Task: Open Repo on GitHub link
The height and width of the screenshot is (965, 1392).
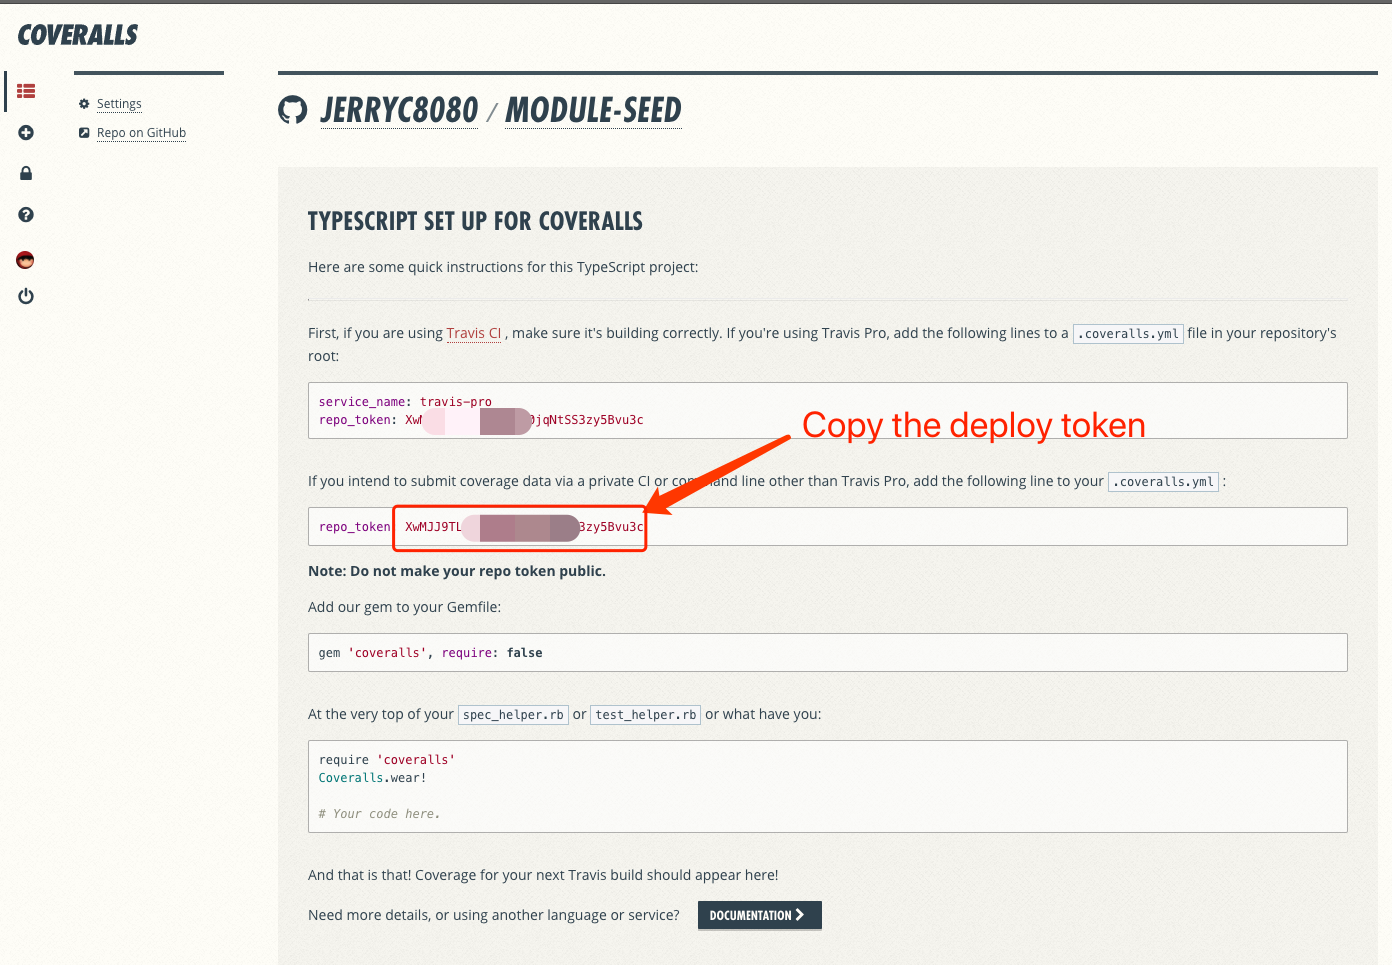Action: click(x=141, y=133)
